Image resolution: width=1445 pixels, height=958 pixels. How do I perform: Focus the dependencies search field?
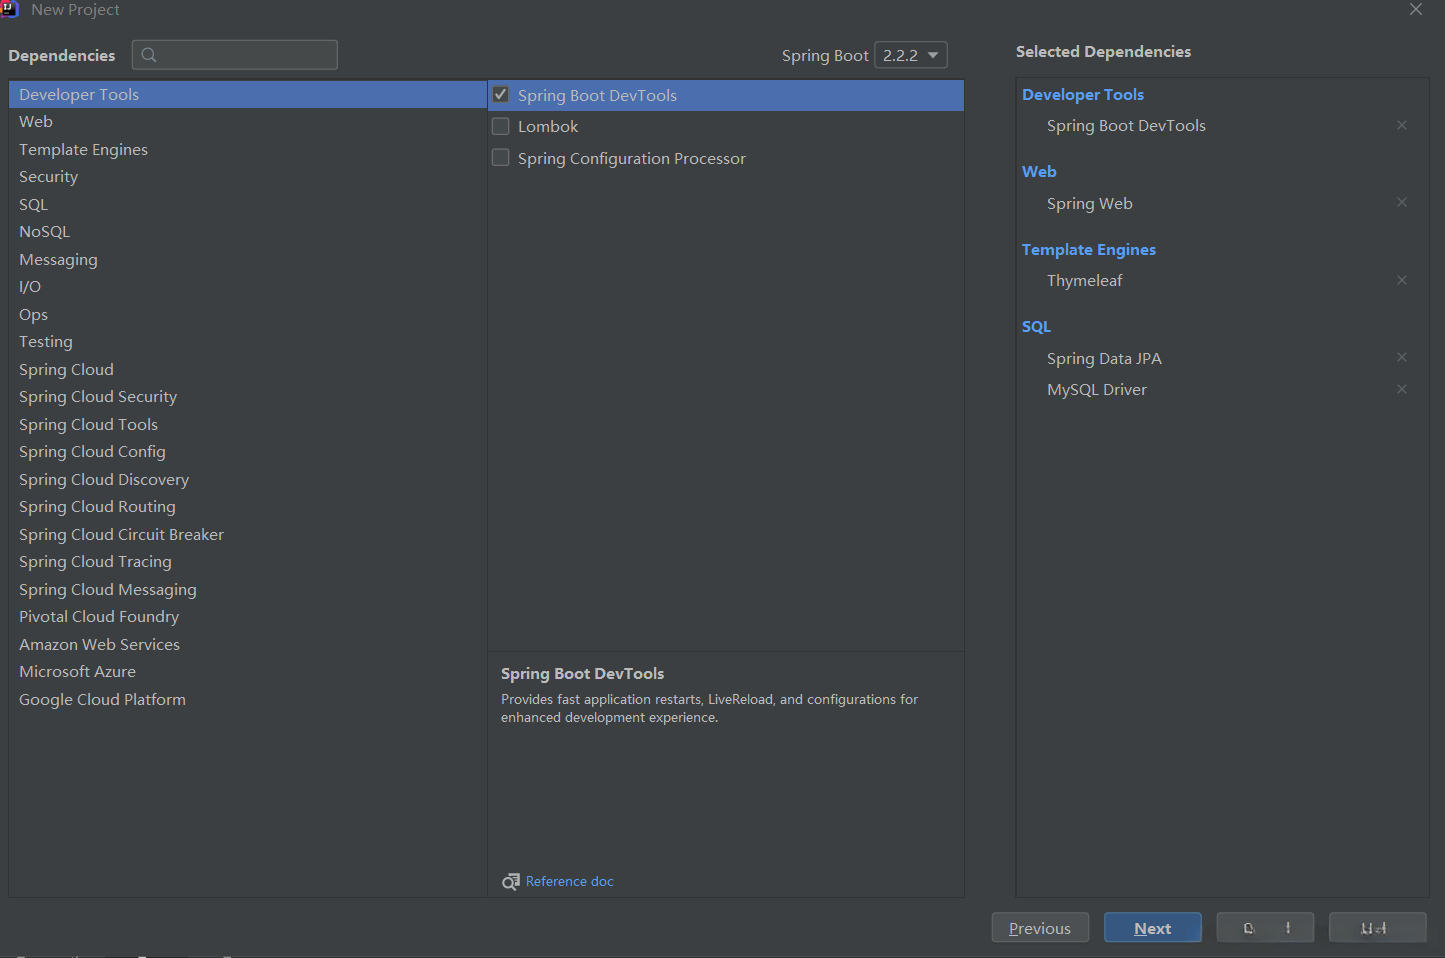246,55
